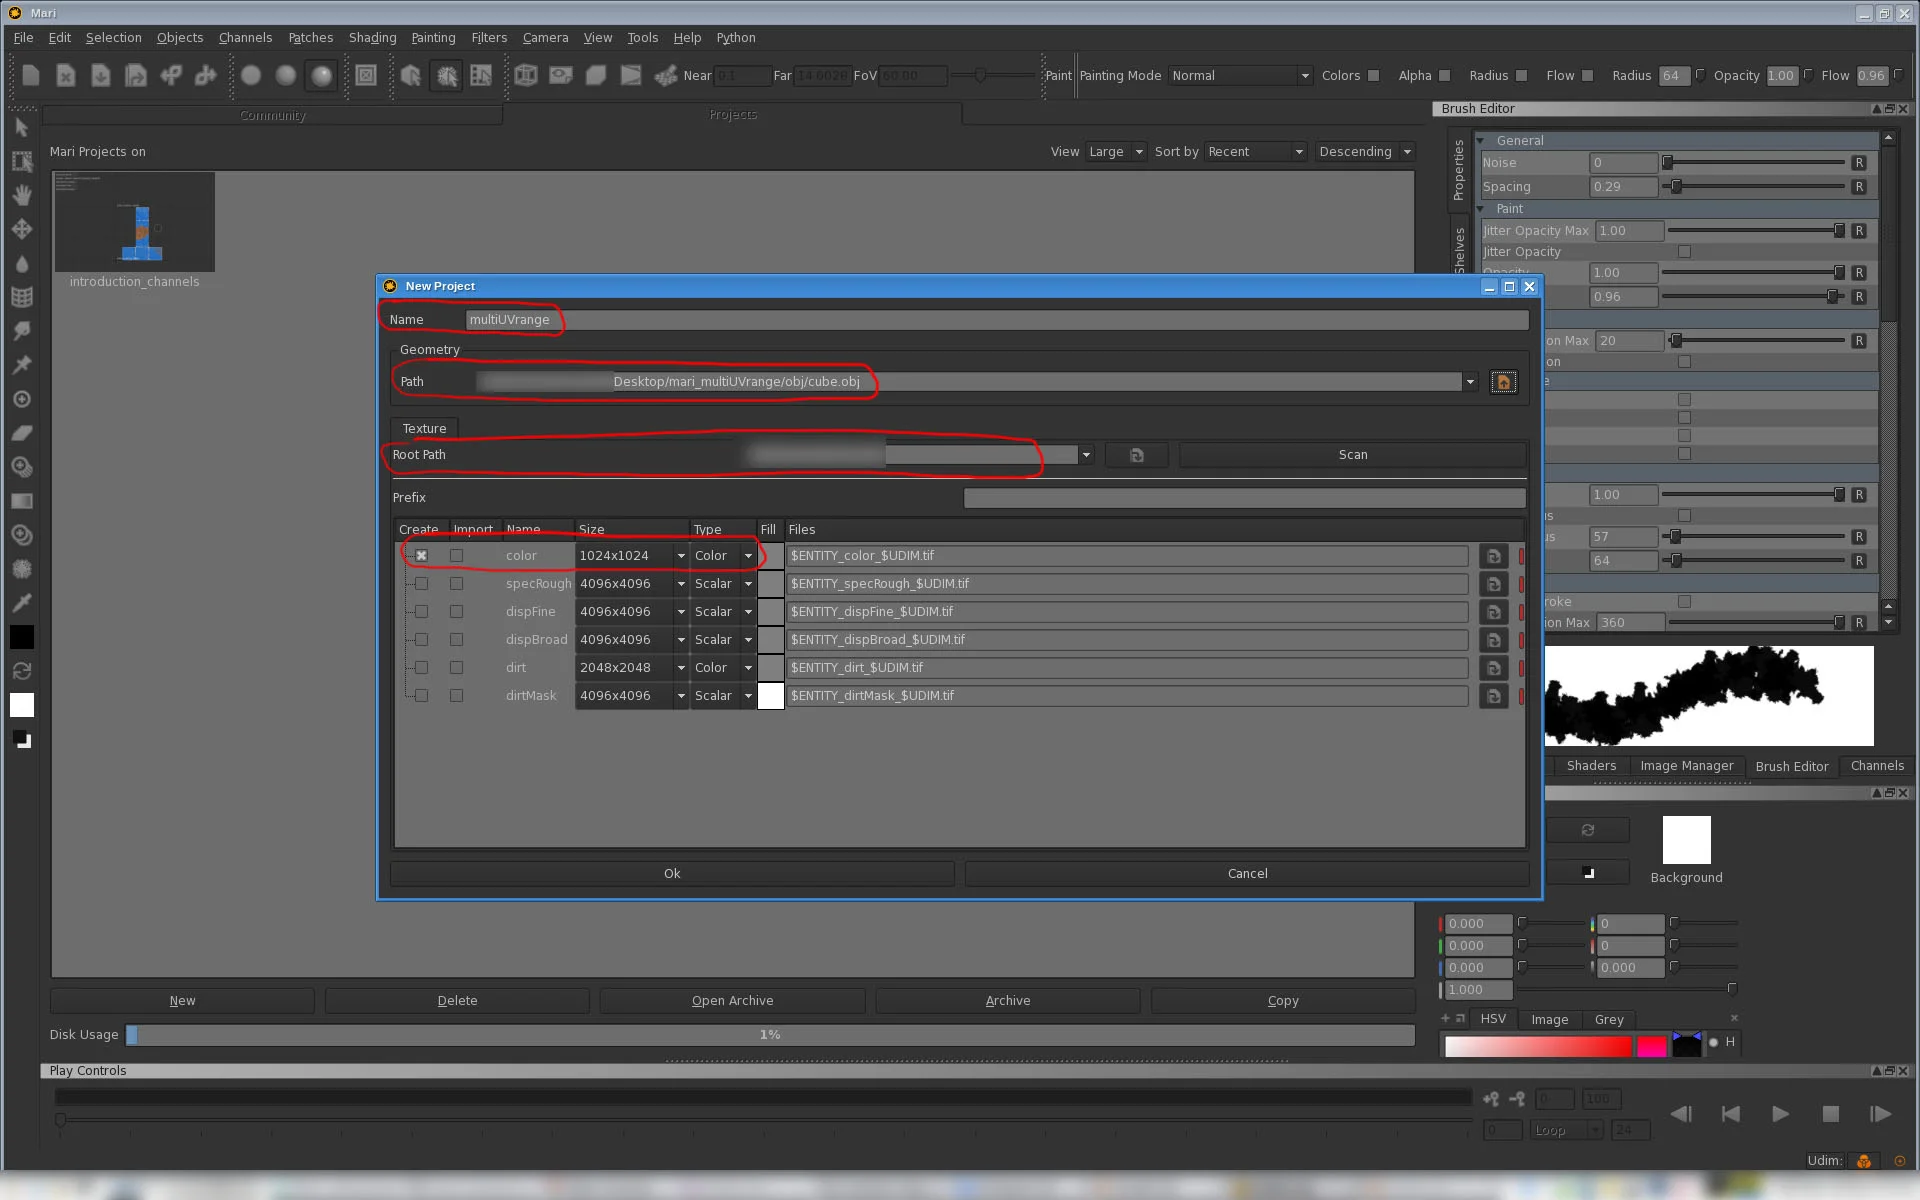1920x1200 pixels.
Task: Click the browse icon for color channel files
Action: [1493, 556]
